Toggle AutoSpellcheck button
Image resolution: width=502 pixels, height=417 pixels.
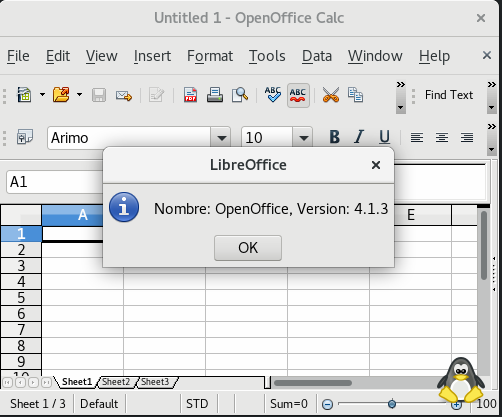point(298,95)
